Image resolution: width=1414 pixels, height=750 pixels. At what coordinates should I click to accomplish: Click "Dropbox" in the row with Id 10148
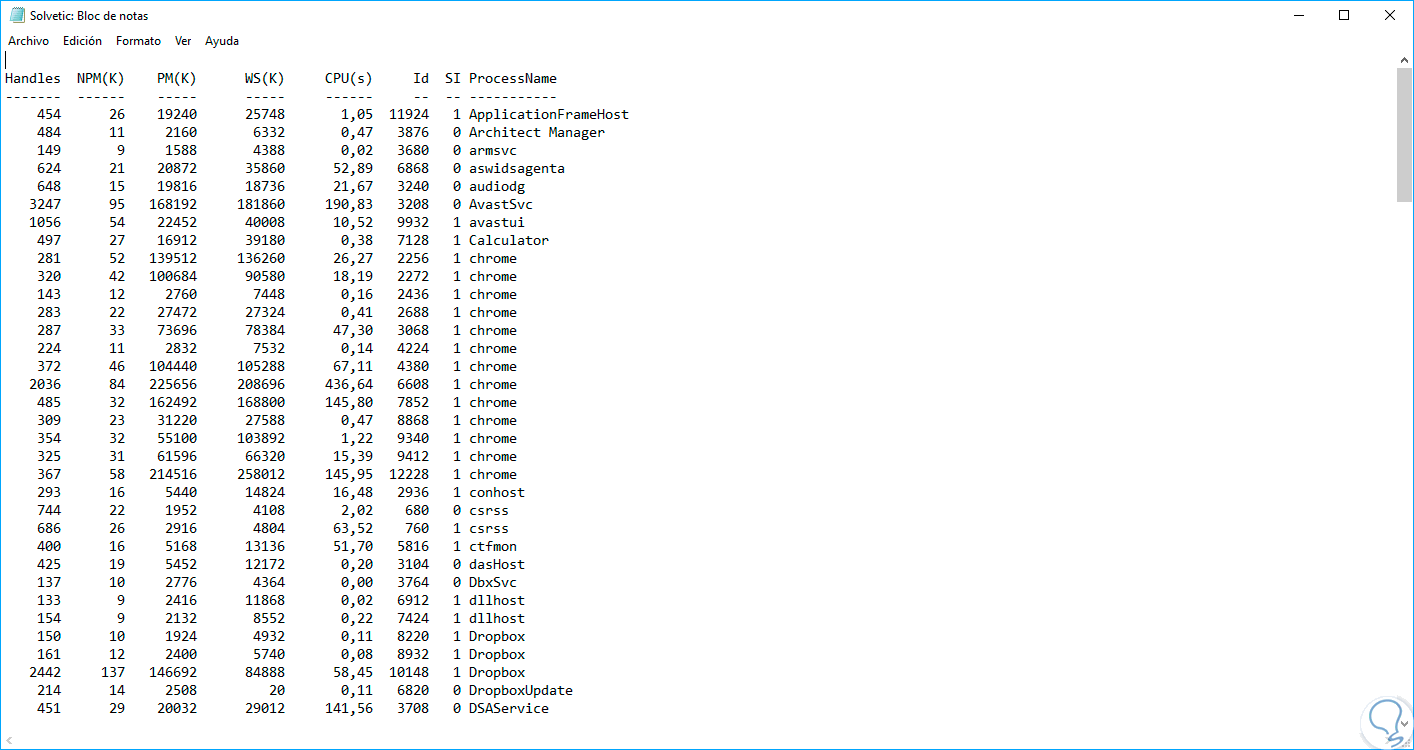[x=497, y=672]
